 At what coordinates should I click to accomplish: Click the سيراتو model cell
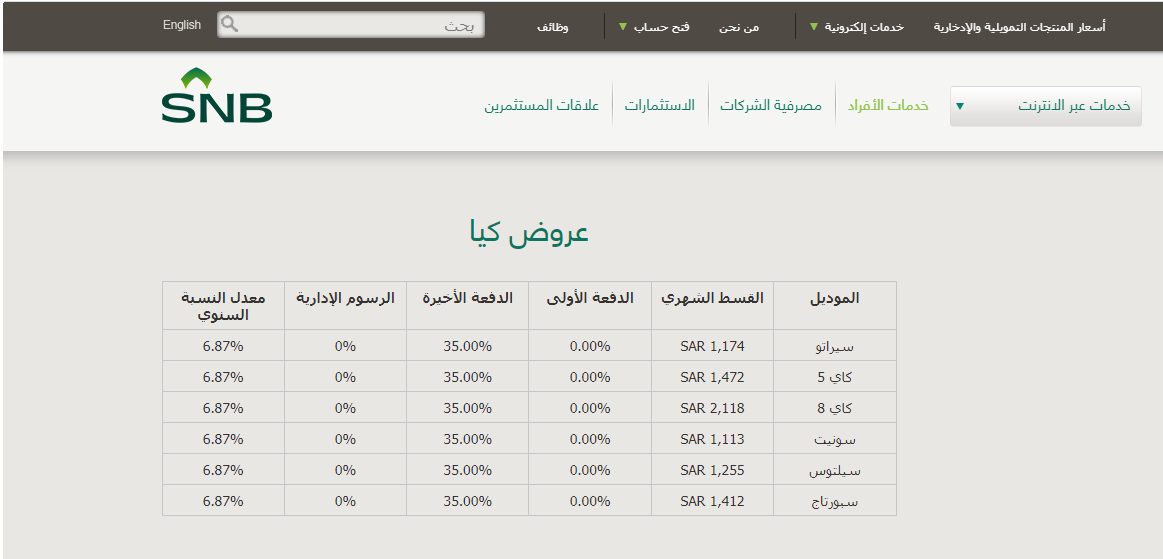834,346
